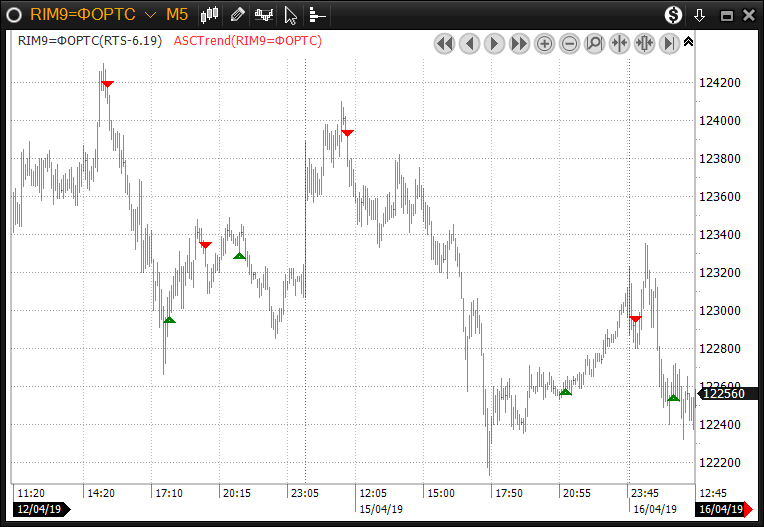Click the ASCTrend indicator label
This screenshot has width=764, height=527.
tap(248, 41)
